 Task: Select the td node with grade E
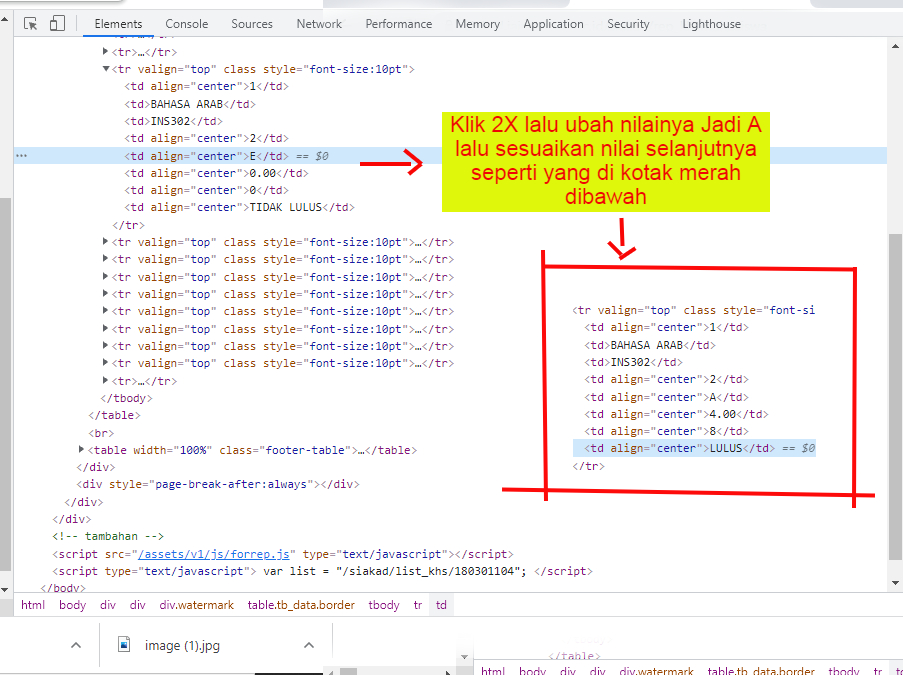206,156
